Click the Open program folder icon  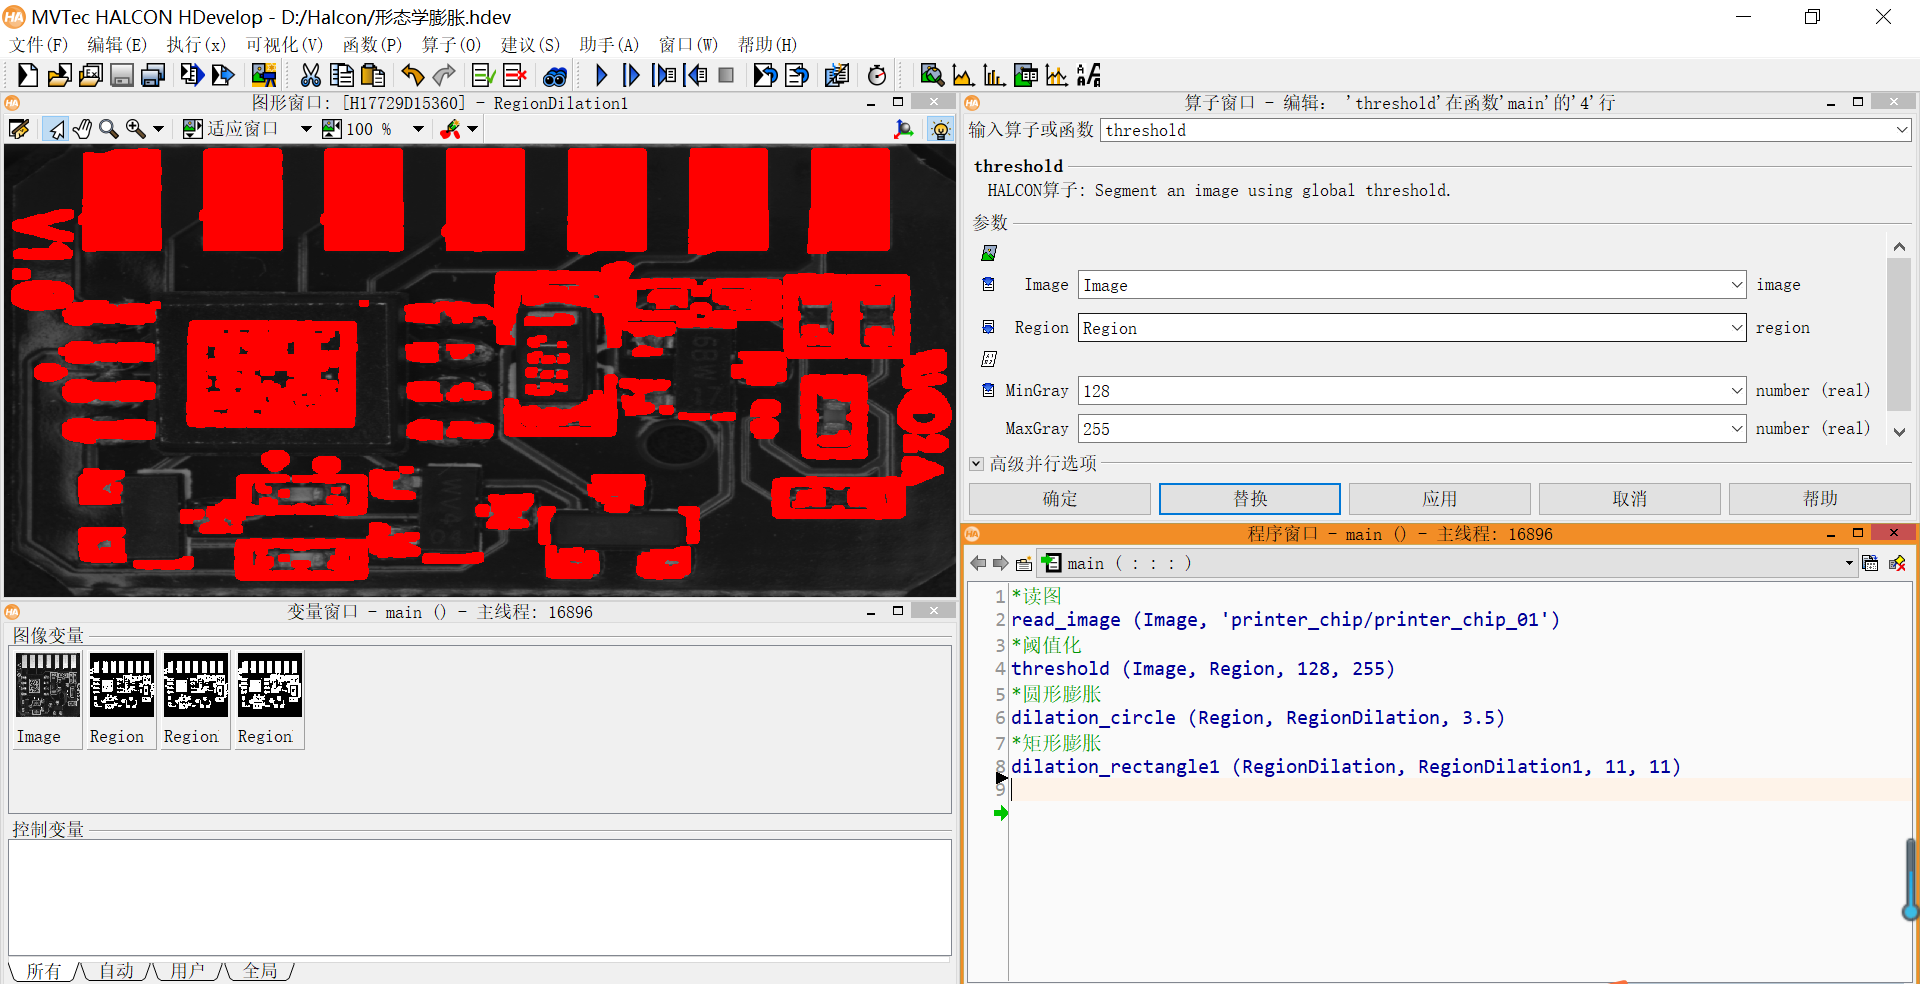59,75
